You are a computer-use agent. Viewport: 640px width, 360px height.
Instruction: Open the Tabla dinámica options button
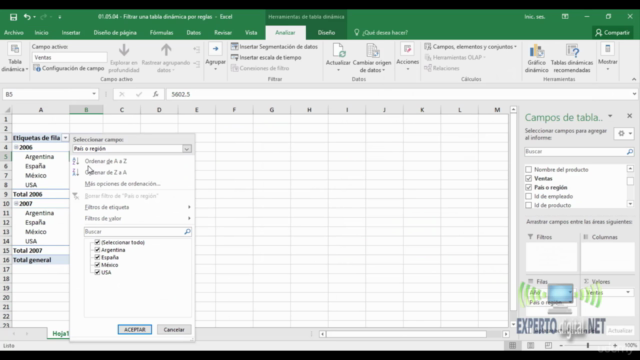coord(15,58)
